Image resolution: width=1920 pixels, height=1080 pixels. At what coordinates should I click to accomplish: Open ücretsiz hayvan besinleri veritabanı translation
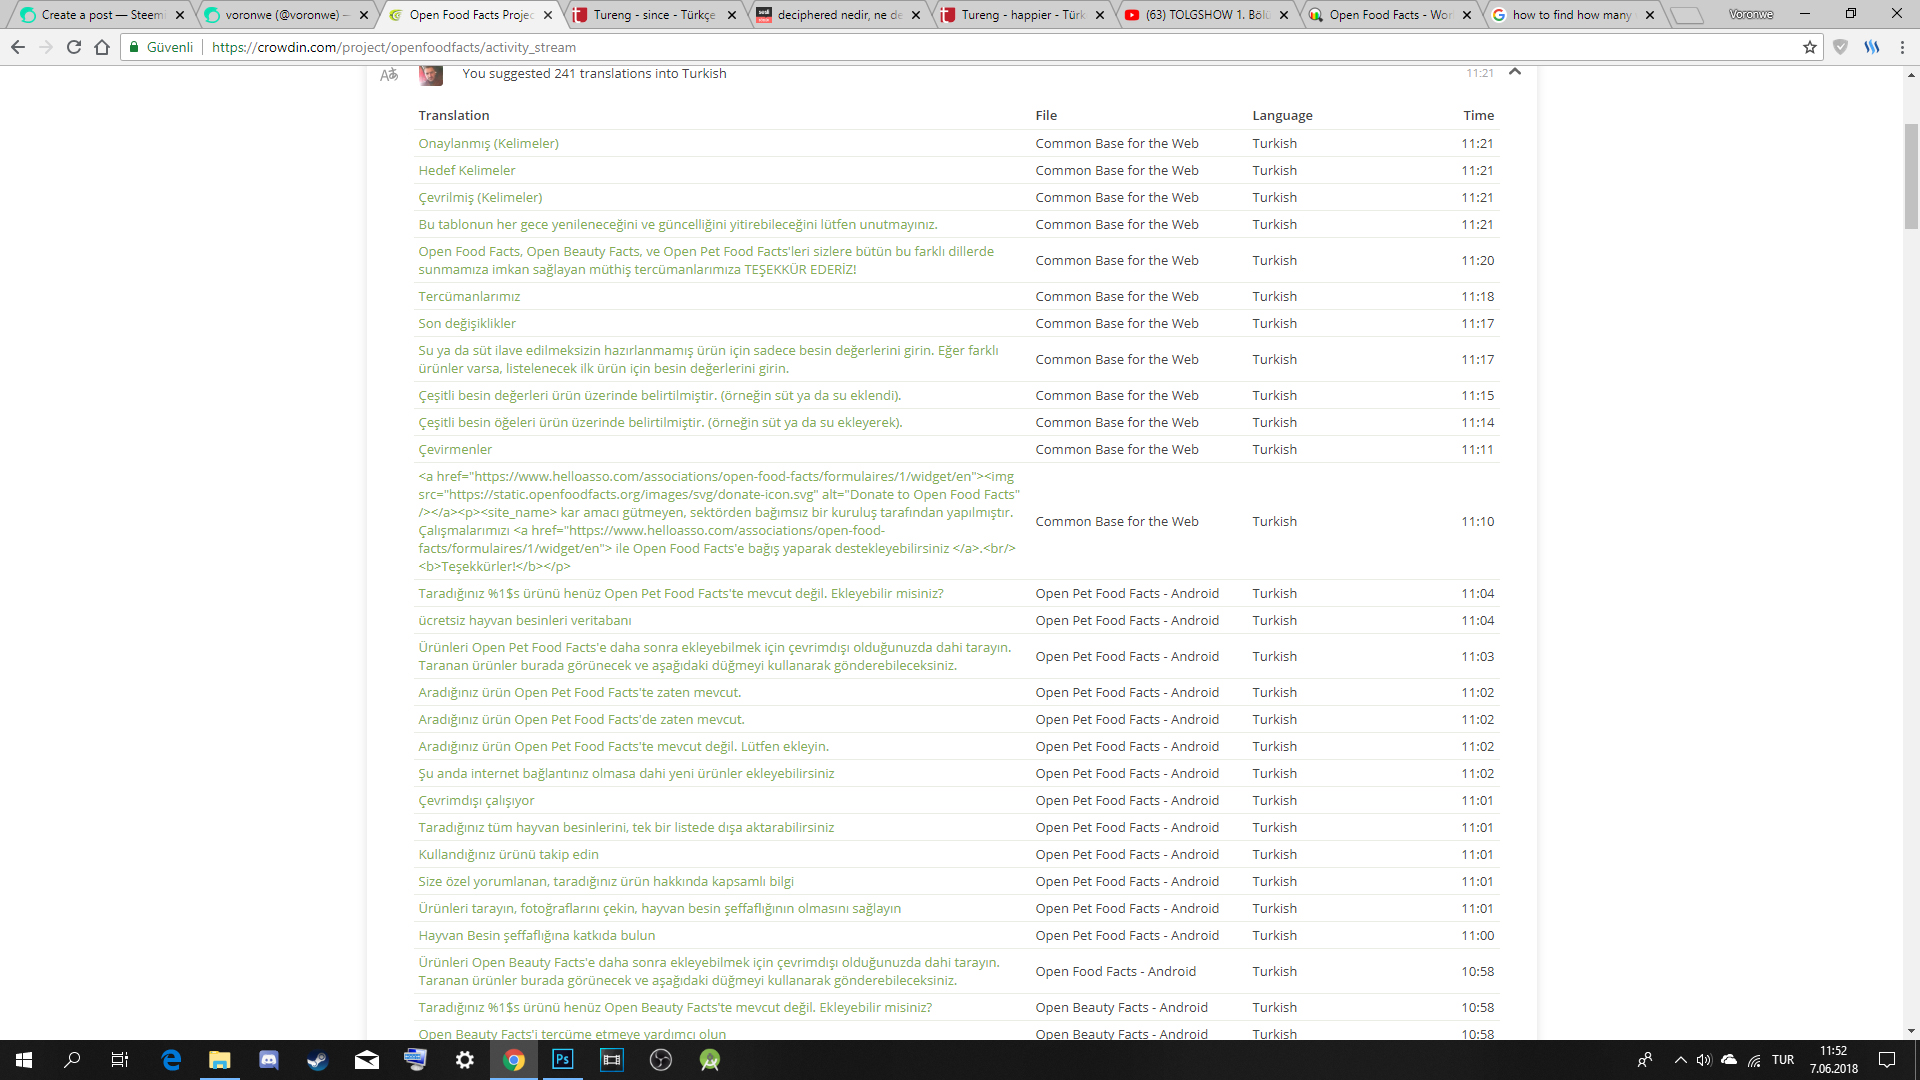tap(525, 620)
